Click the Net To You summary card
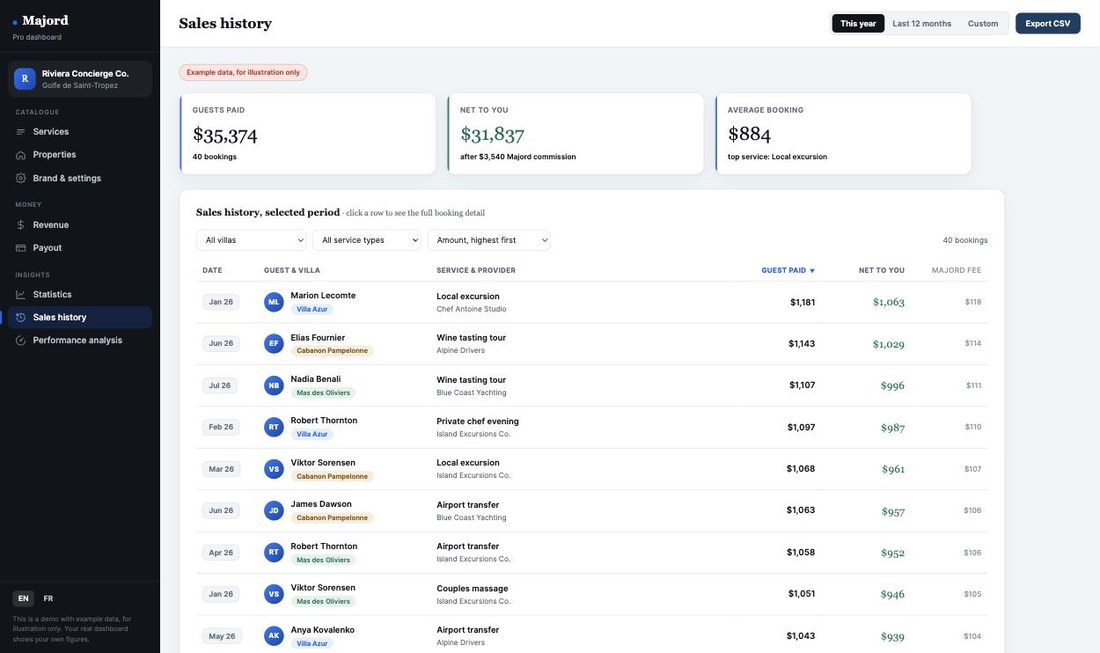This screenshot has width=1100, height=653. 576,134
